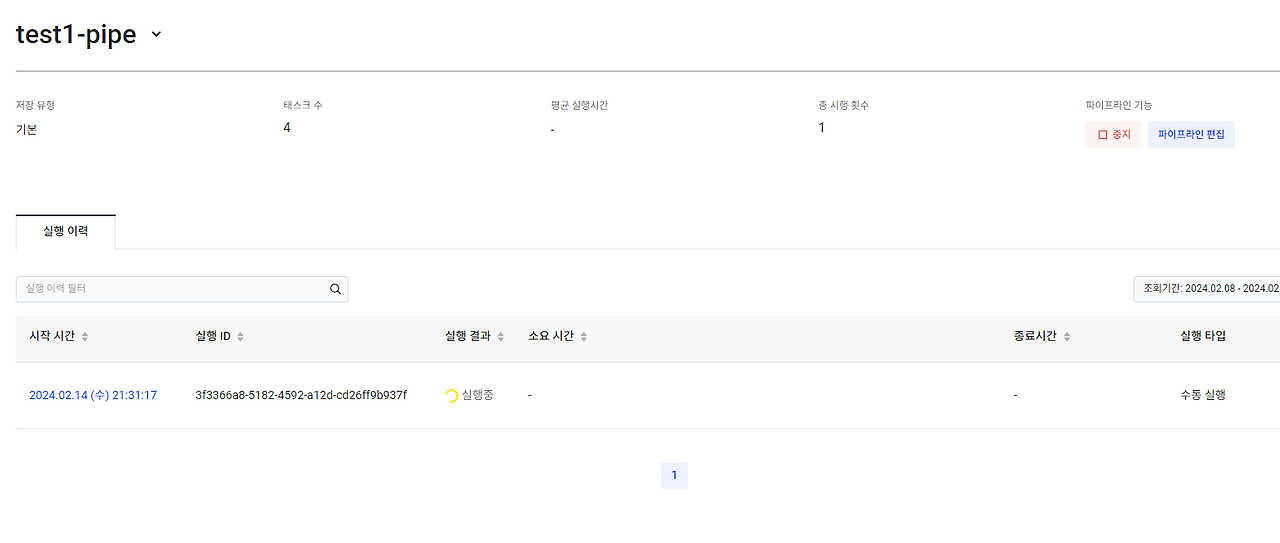Screen dimensions: 1280x543
Task: Sort by 실행 ID column arrows
Action: click(x=240, y=337)
